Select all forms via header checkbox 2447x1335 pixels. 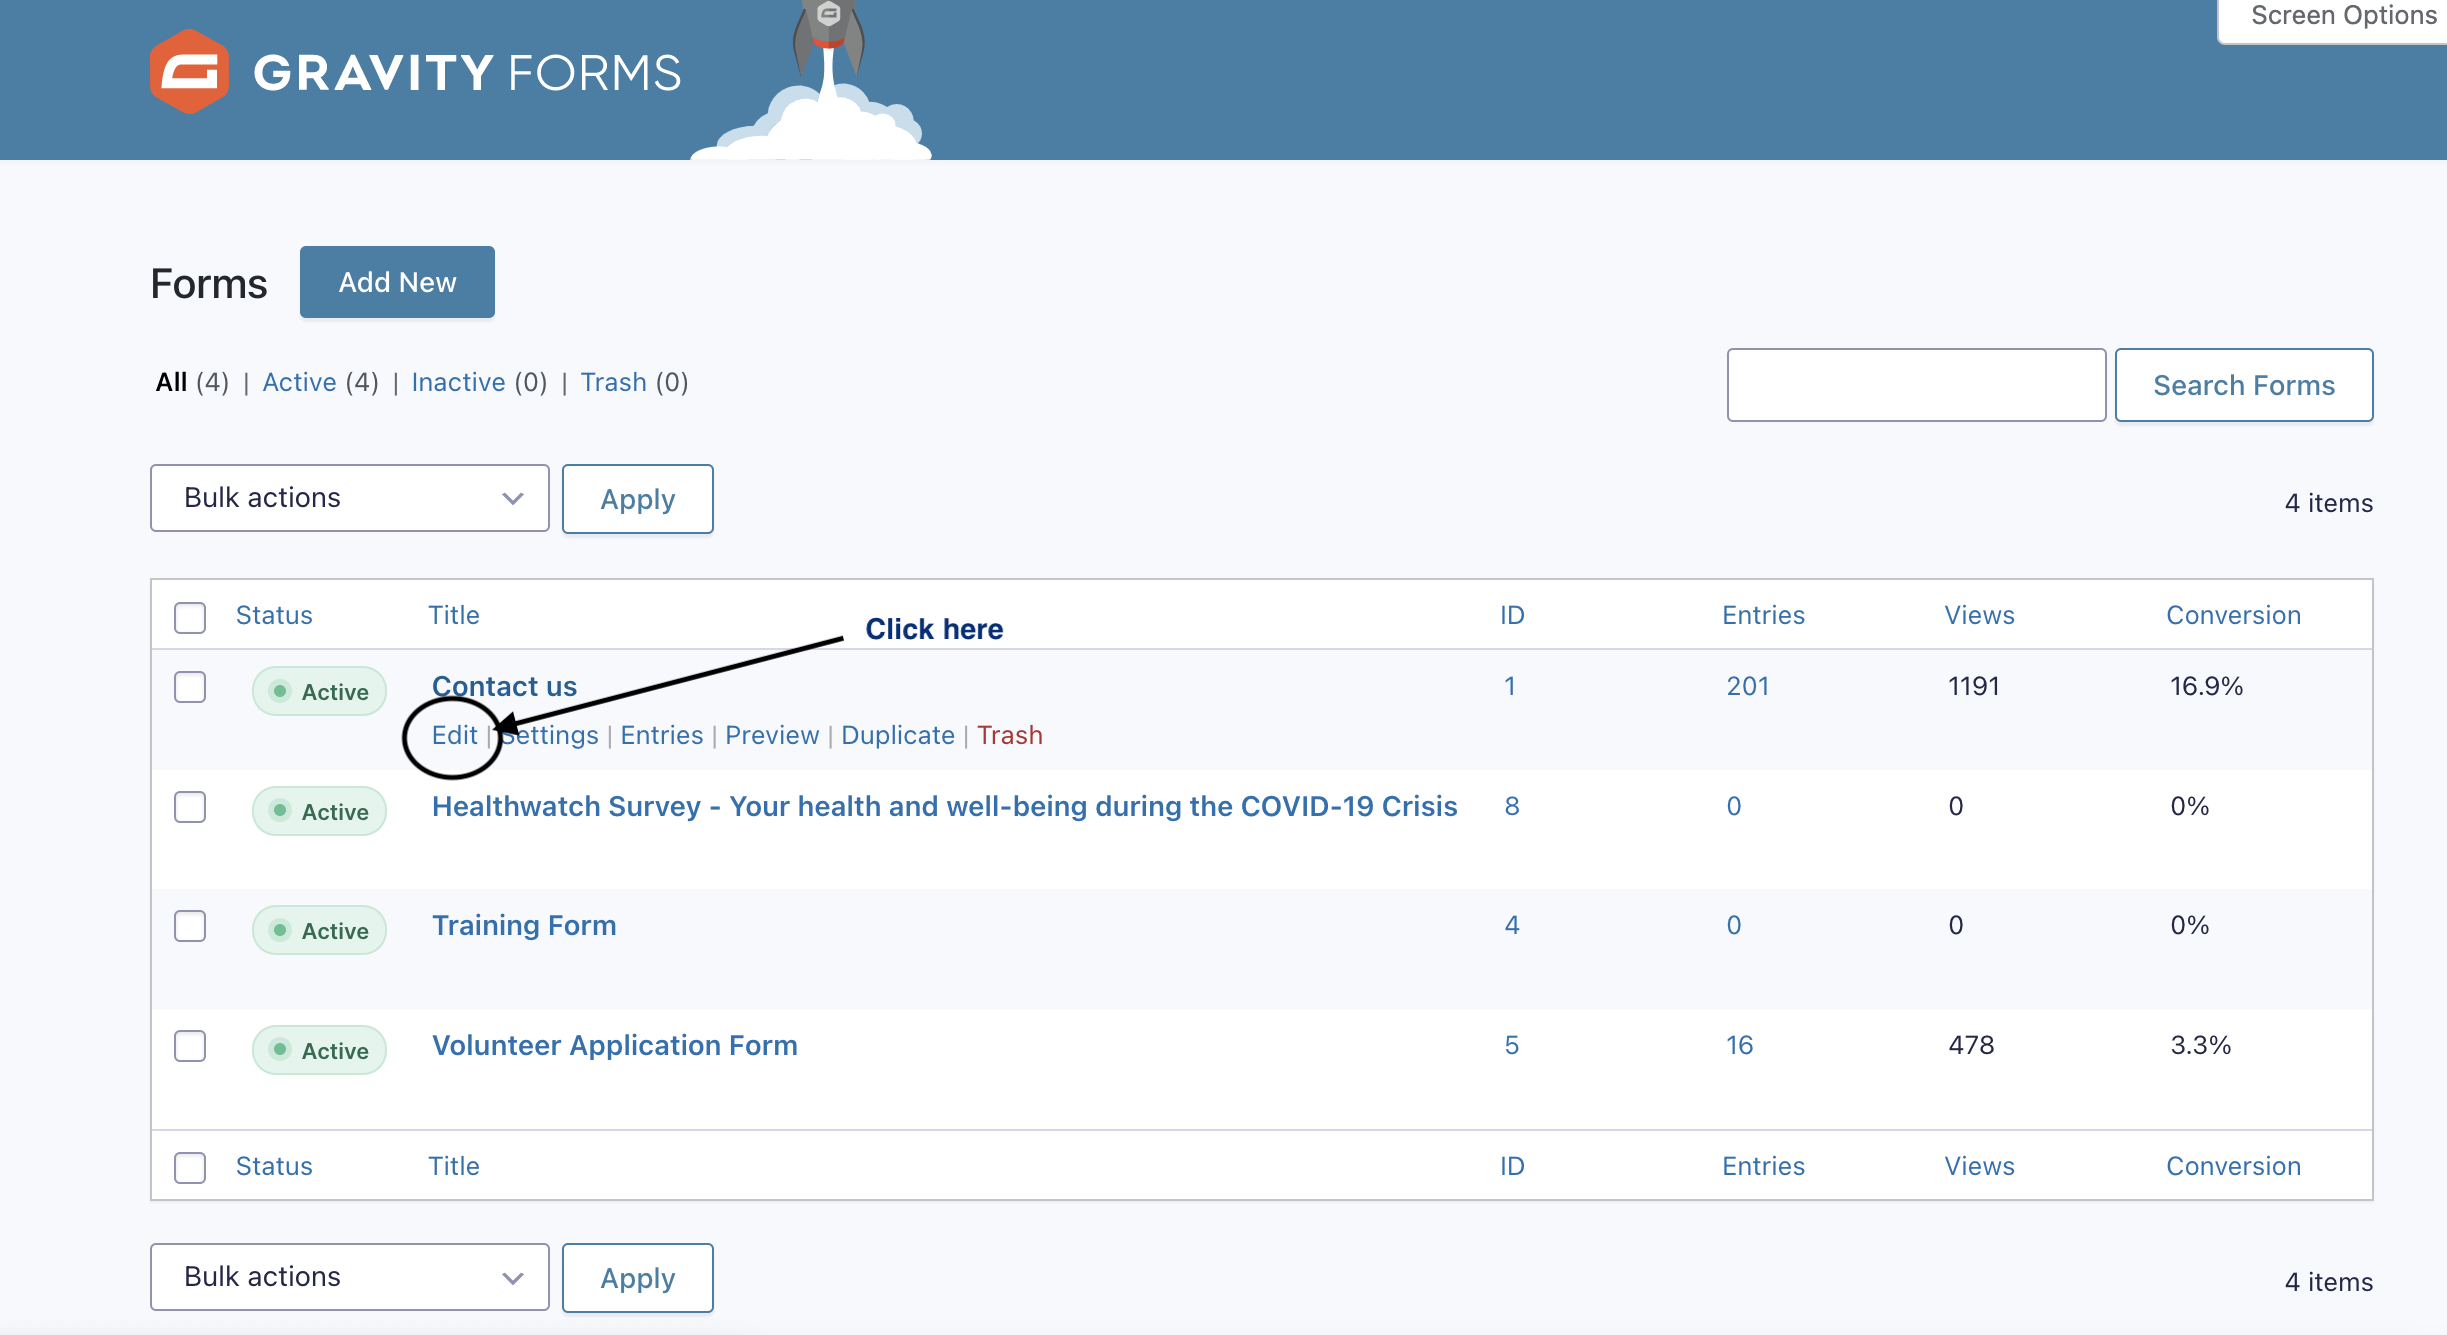[x=190, y=617]
